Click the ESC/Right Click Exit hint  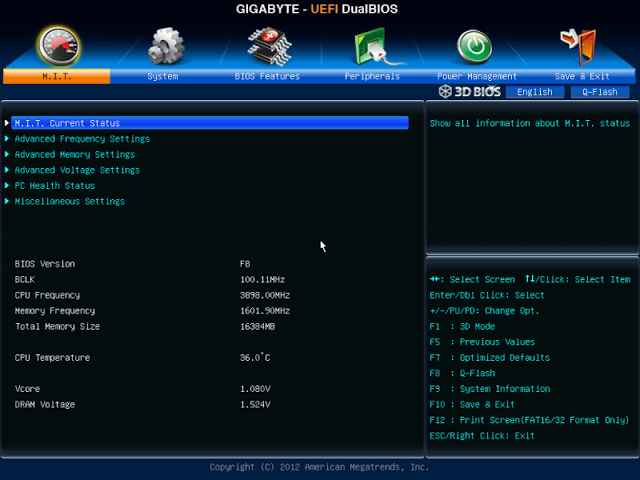482,436
